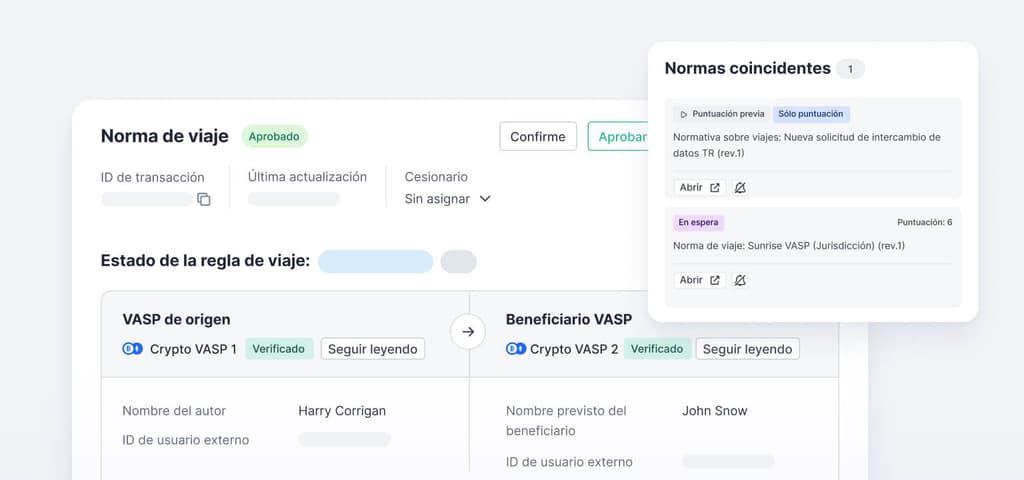The height and width of the screenshot is (480, 1024).
Task: Click the gray status pill next to the blue one
Action: point(458,262)
